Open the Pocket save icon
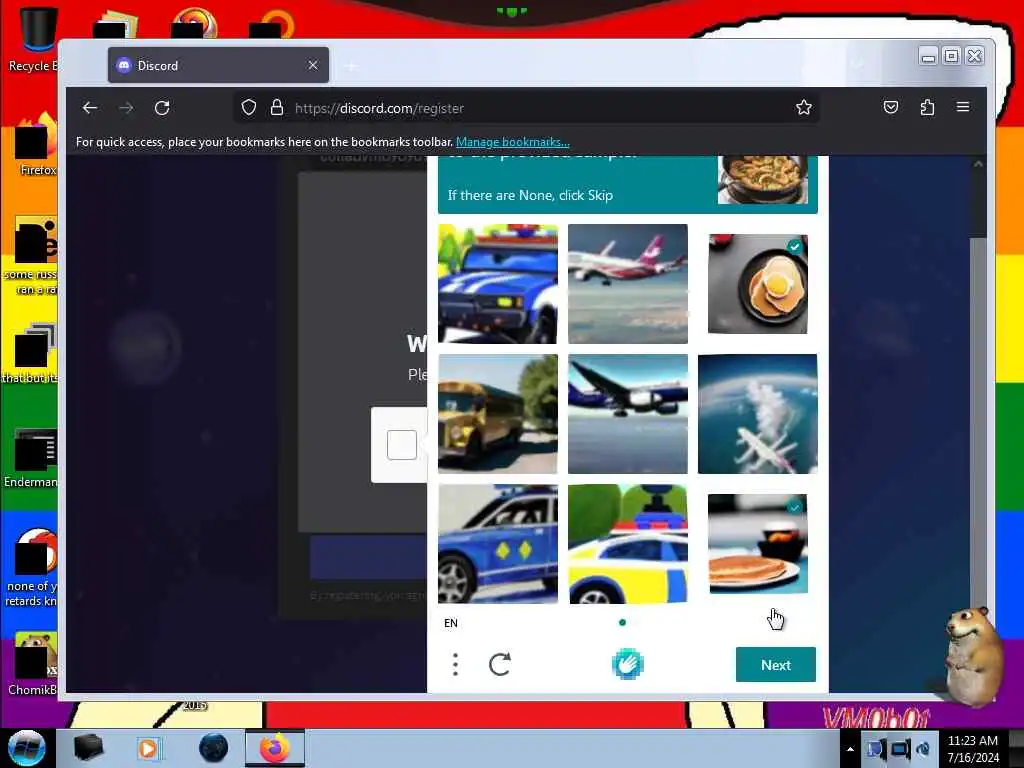The width and height of the screenshot is (1024, 768). coord(891,107)
